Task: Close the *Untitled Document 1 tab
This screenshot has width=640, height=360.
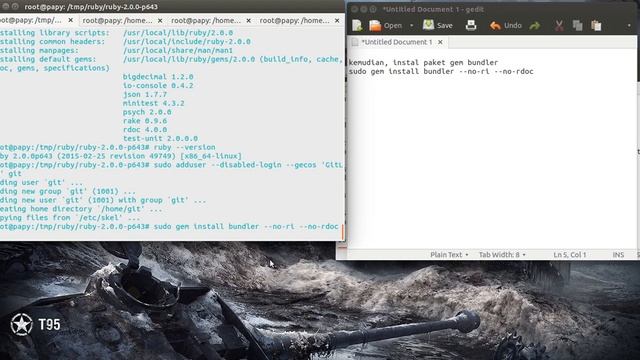Action: pos(440,42)
